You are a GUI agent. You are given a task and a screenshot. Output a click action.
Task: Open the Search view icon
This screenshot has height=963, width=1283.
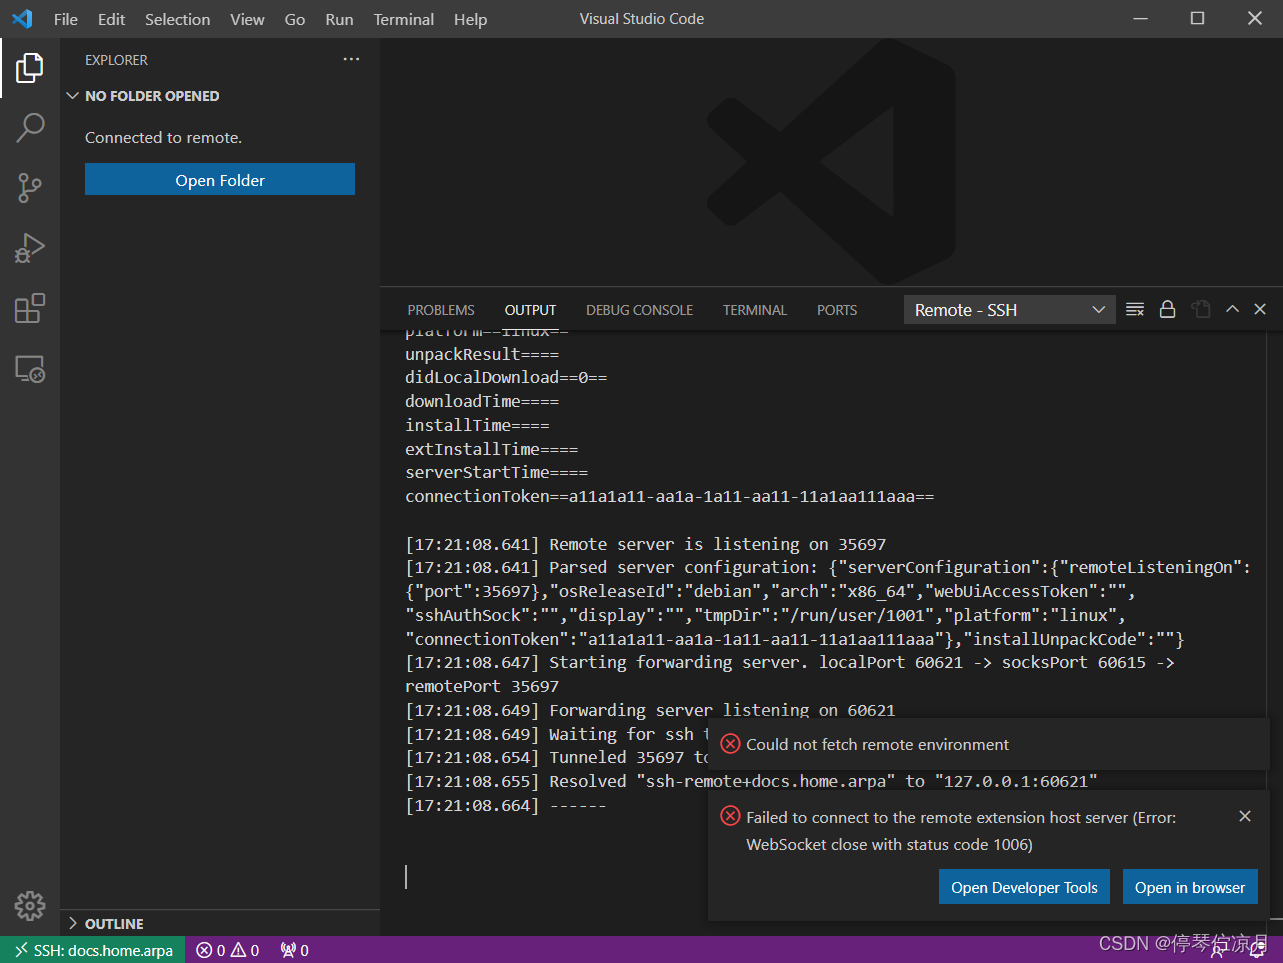[x=30, y=128]
